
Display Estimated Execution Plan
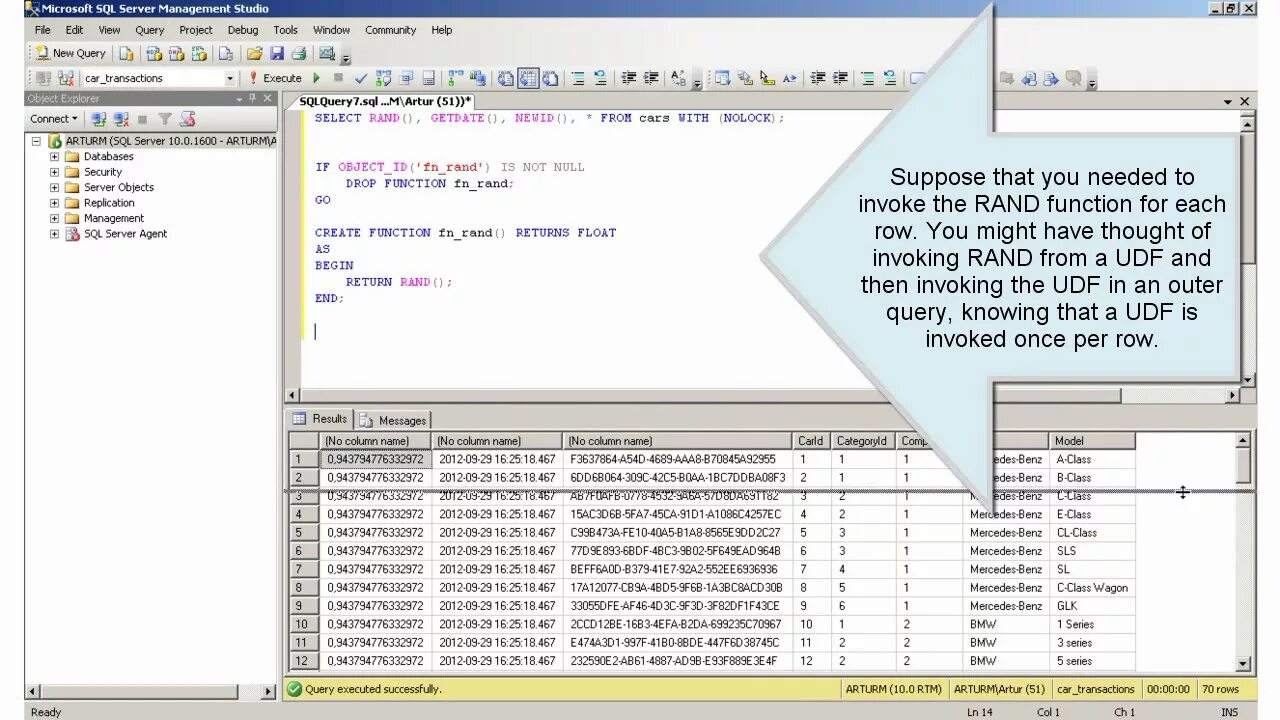pyautogui.click(x=383, y=78)
